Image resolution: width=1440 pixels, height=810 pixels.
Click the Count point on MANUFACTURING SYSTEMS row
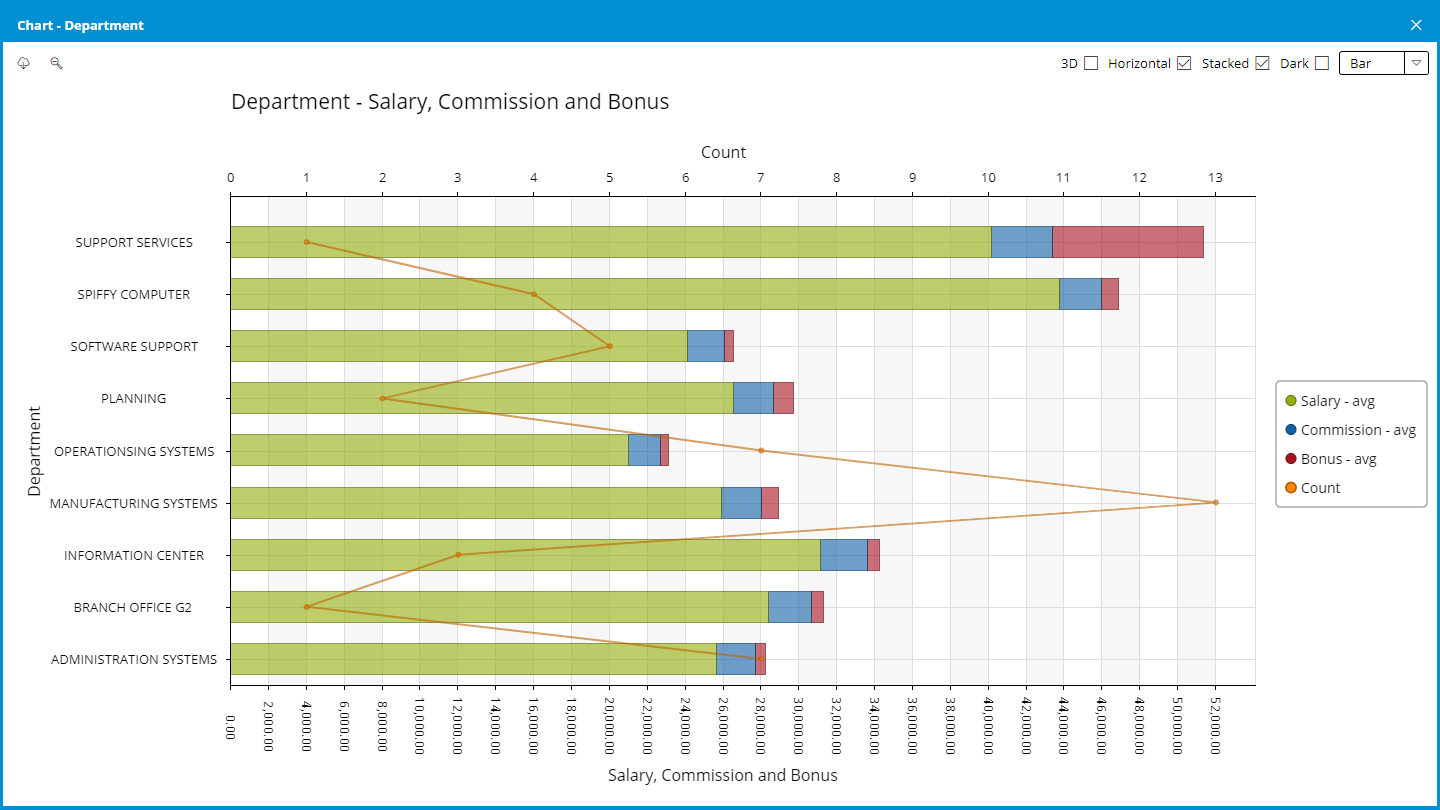coord(1215,502)
